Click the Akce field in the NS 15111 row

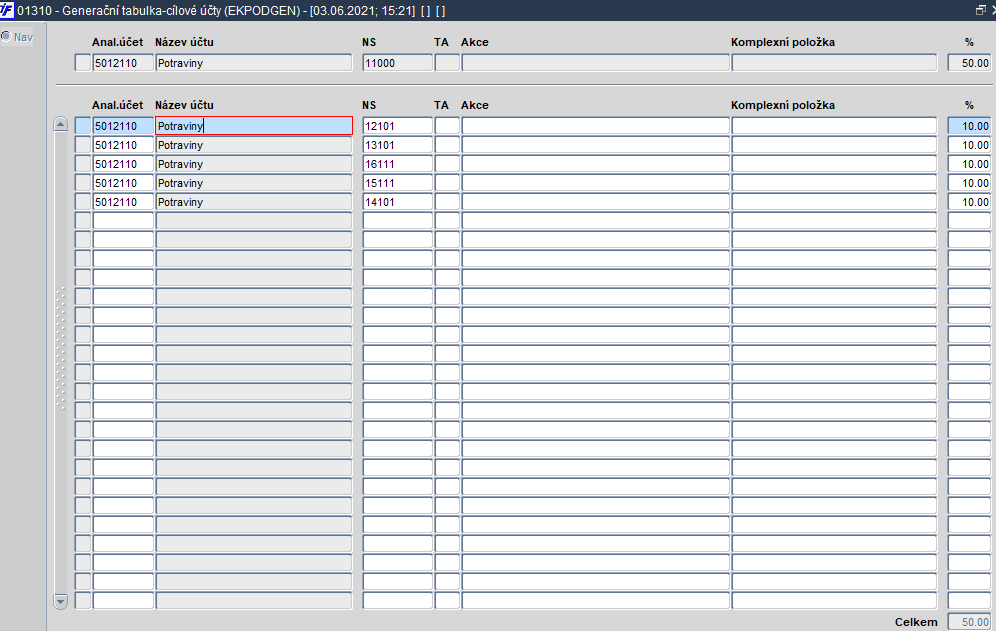click(595, 183)
